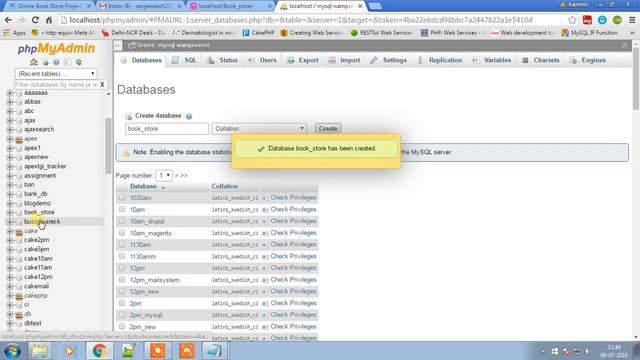Tick the checkbox for 10am_drupal database
The height and width of the screenshot is (360, 640).
coord(122,221)
